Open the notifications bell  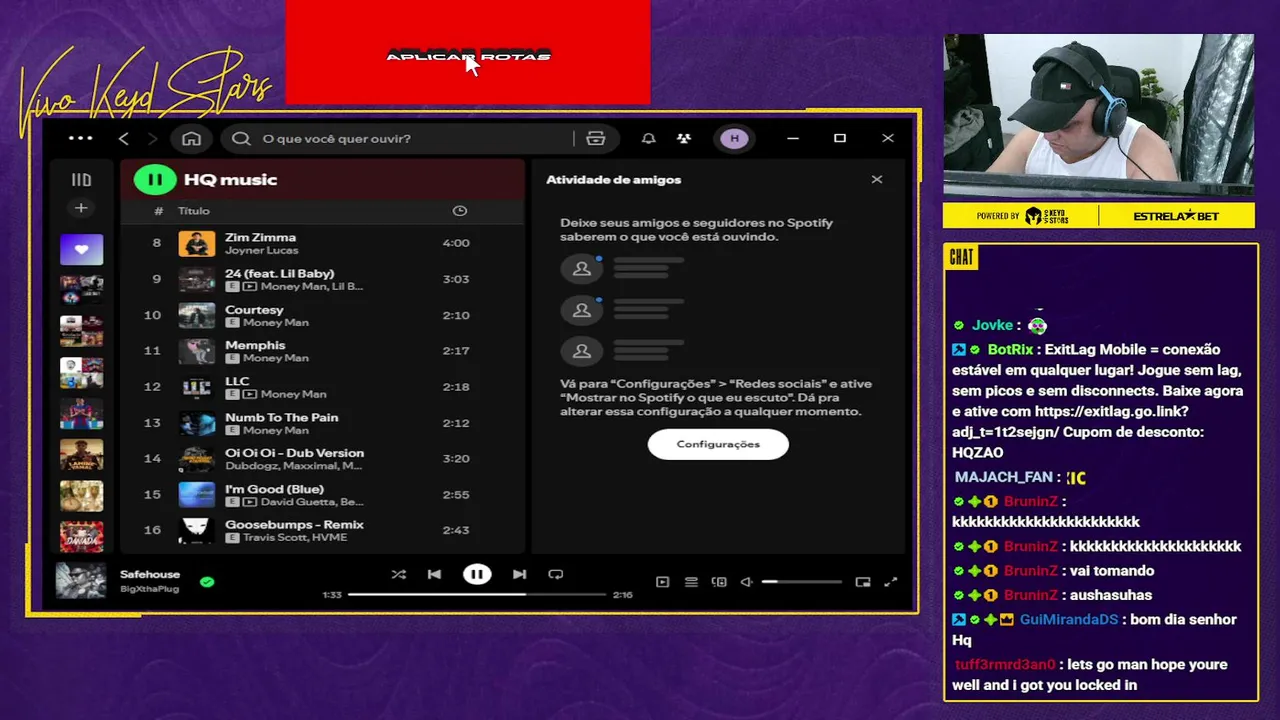coord(649,138)
